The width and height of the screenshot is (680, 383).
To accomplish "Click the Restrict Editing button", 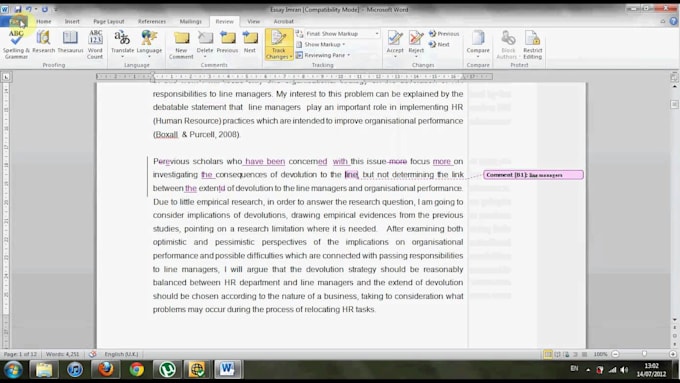I will [532, 45].
